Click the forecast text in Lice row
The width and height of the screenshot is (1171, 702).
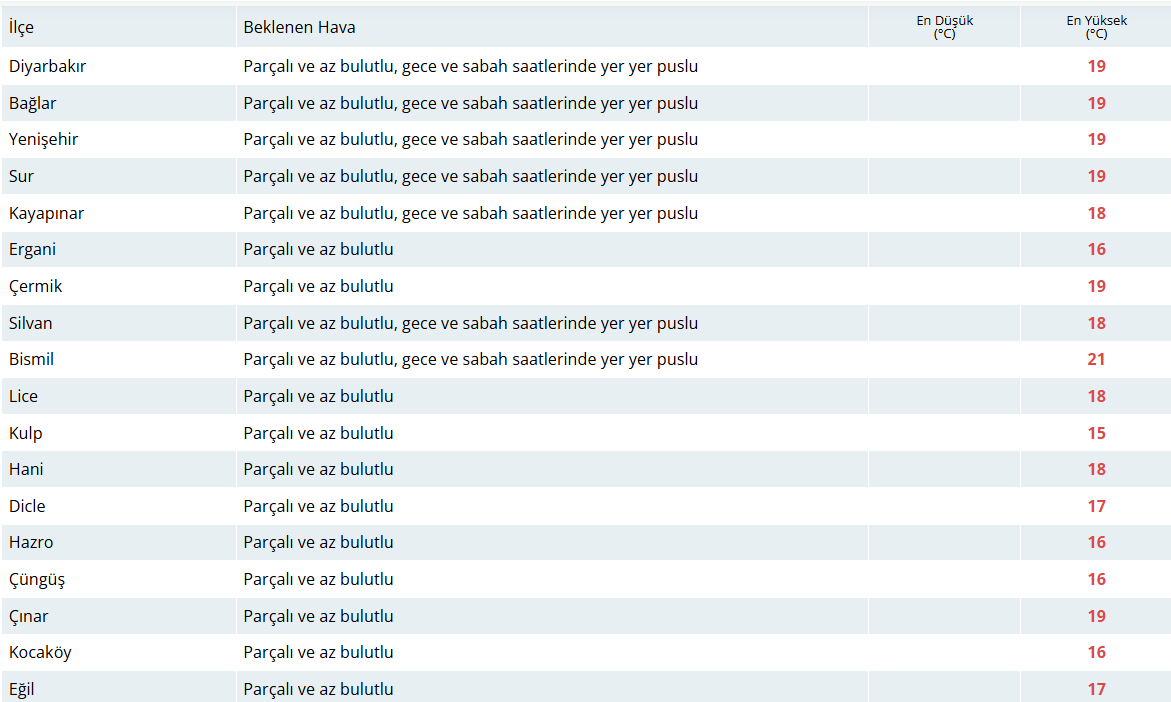point(318,397)
